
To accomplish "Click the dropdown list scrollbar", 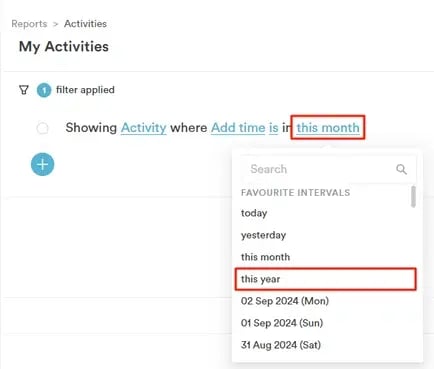I will coord(413,197).
